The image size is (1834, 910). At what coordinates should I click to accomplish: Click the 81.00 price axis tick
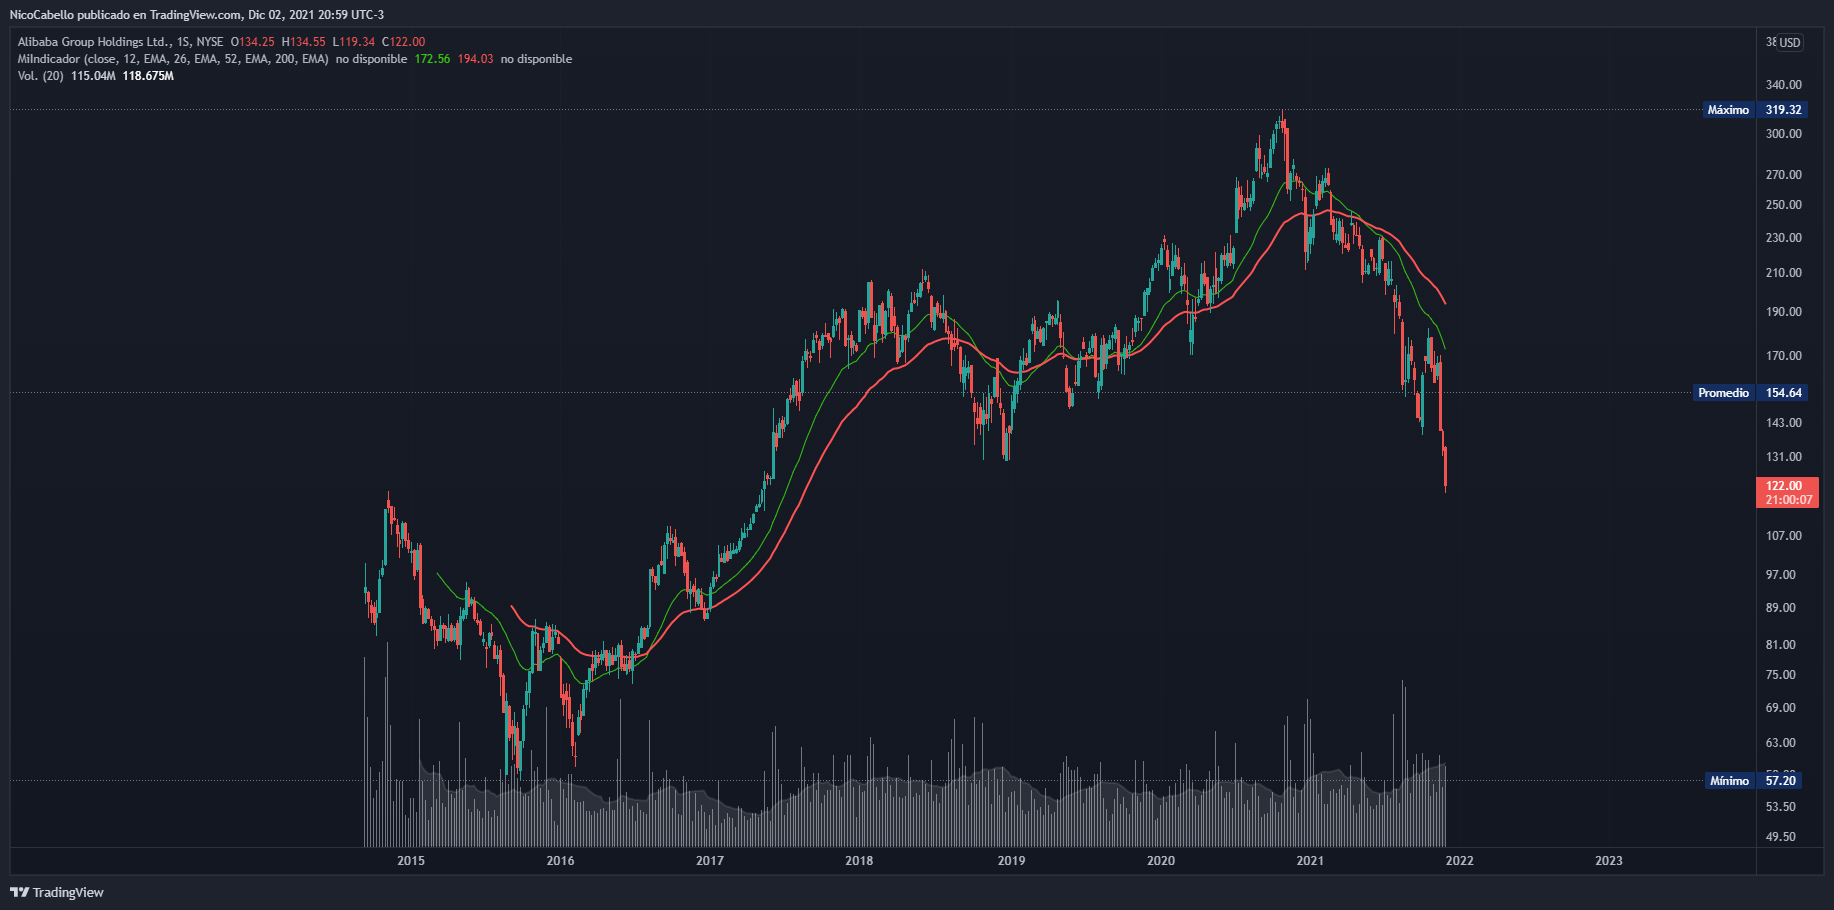(x=1781, y=645)
